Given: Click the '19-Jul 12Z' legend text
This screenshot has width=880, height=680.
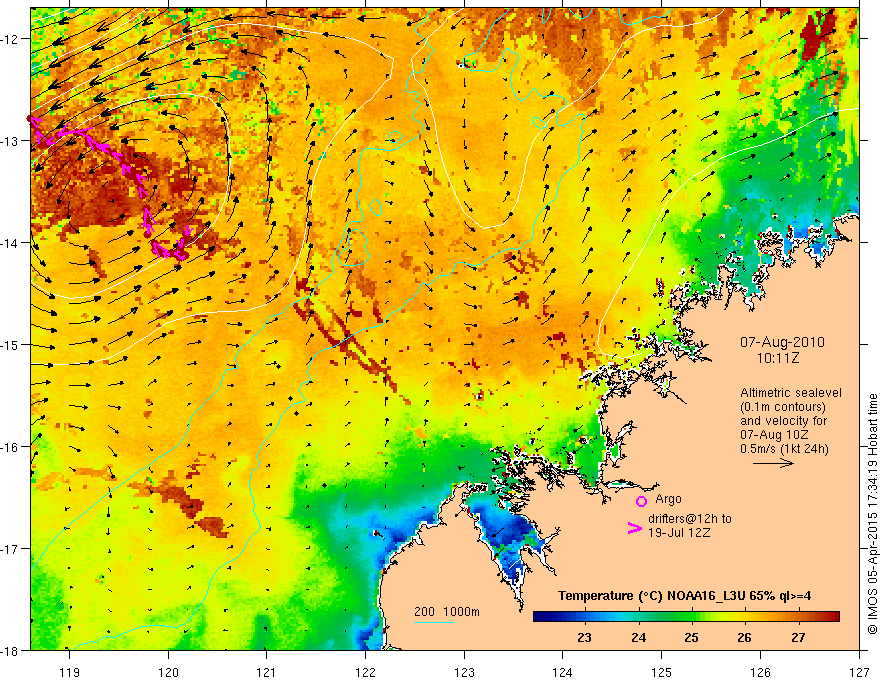Looking at the screenshot, I should (679, 532).
